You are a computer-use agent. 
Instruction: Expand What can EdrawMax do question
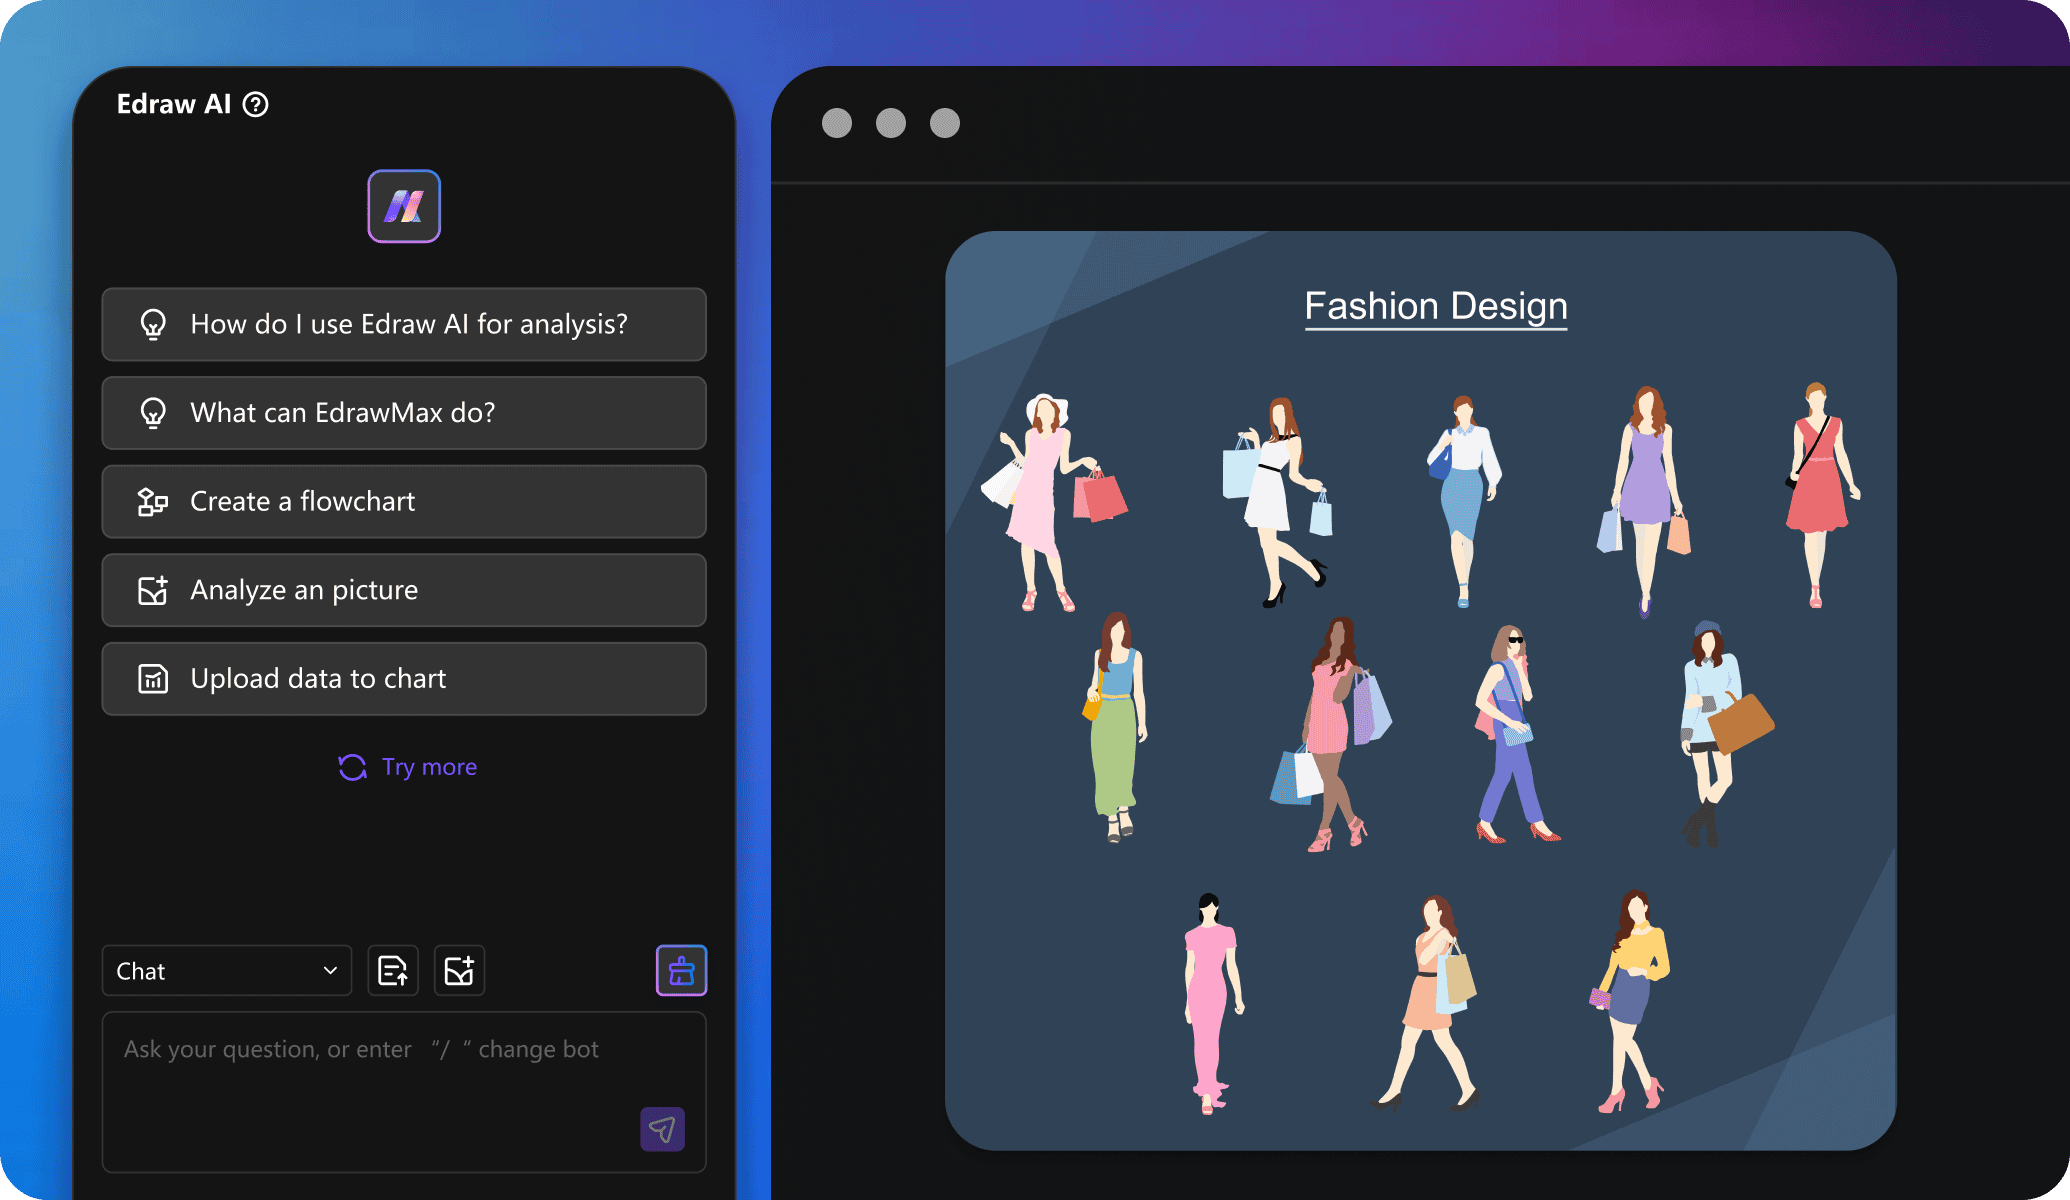coord(404,413)
